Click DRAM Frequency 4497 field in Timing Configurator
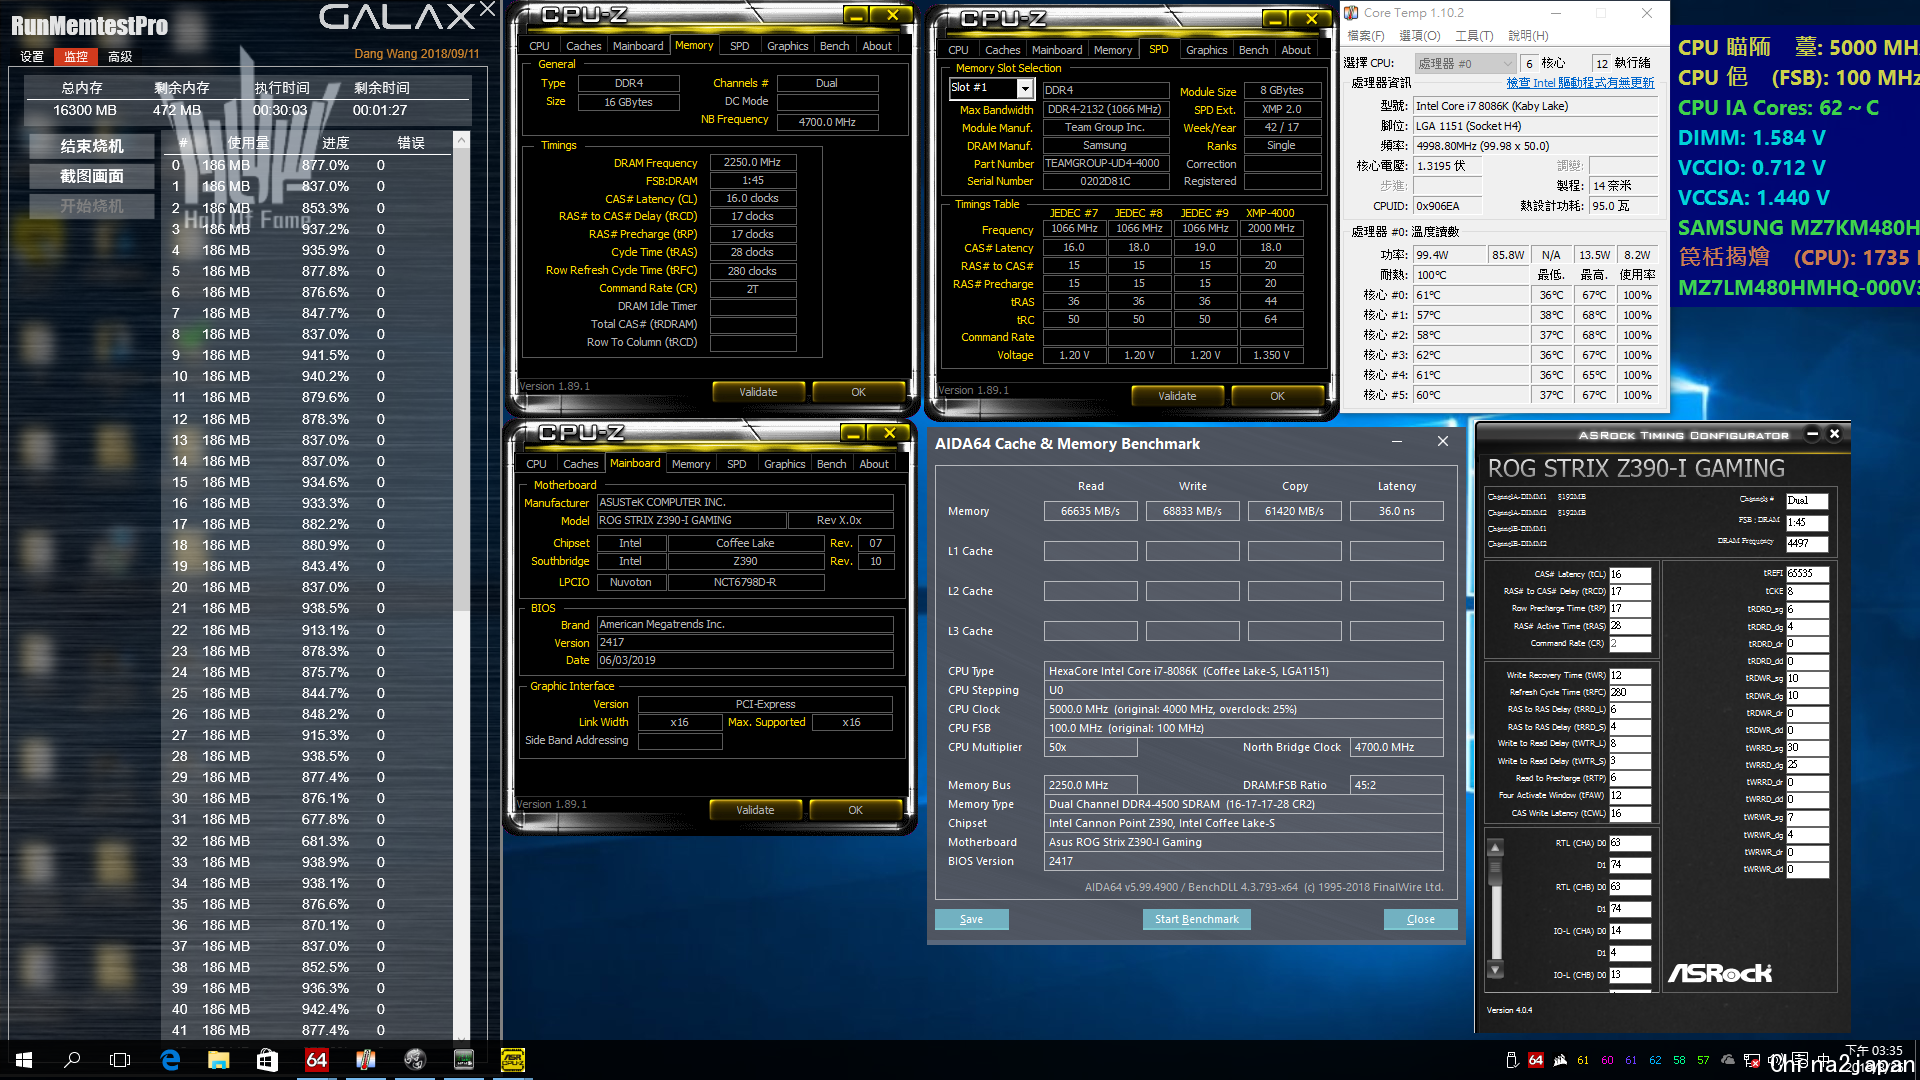This screenshot has width=1920, height=1080. pyautogui.click(x=1807, y=544)
